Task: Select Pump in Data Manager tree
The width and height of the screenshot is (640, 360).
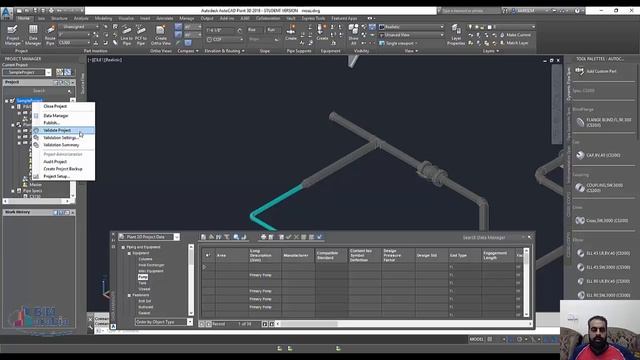Action: pyautogui.click(x=143, y=277)
